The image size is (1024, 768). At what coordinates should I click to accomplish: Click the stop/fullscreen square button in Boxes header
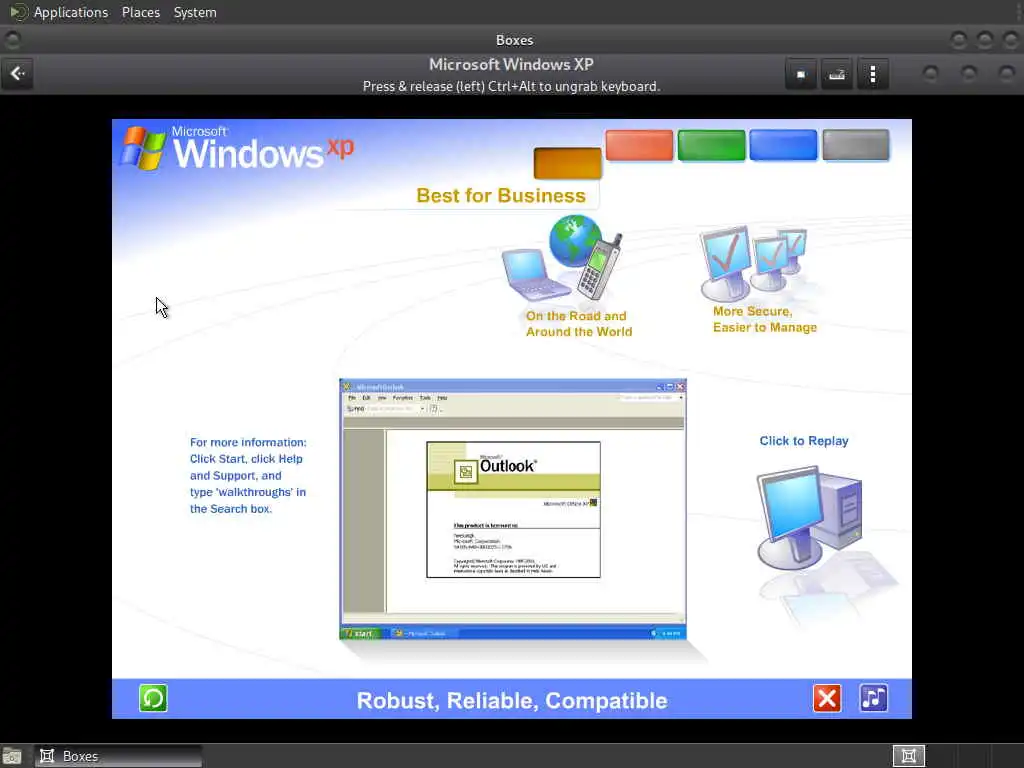tap(801, 74)
